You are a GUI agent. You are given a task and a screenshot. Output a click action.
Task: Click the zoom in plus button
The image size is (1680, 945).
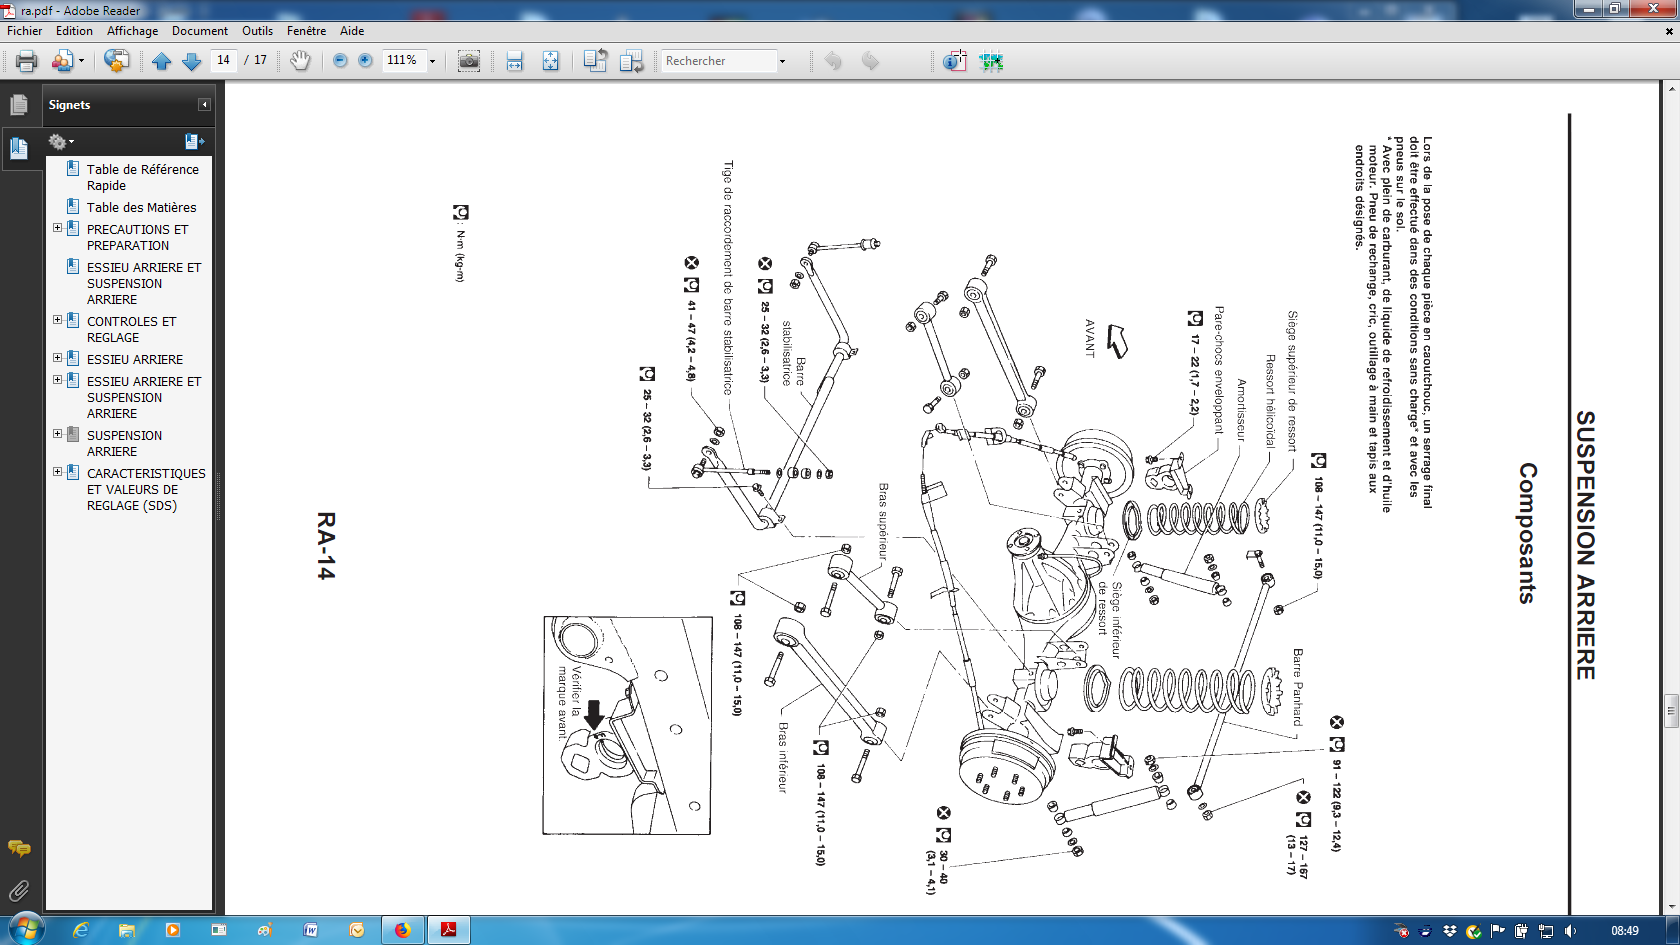[x=366, y=60]
